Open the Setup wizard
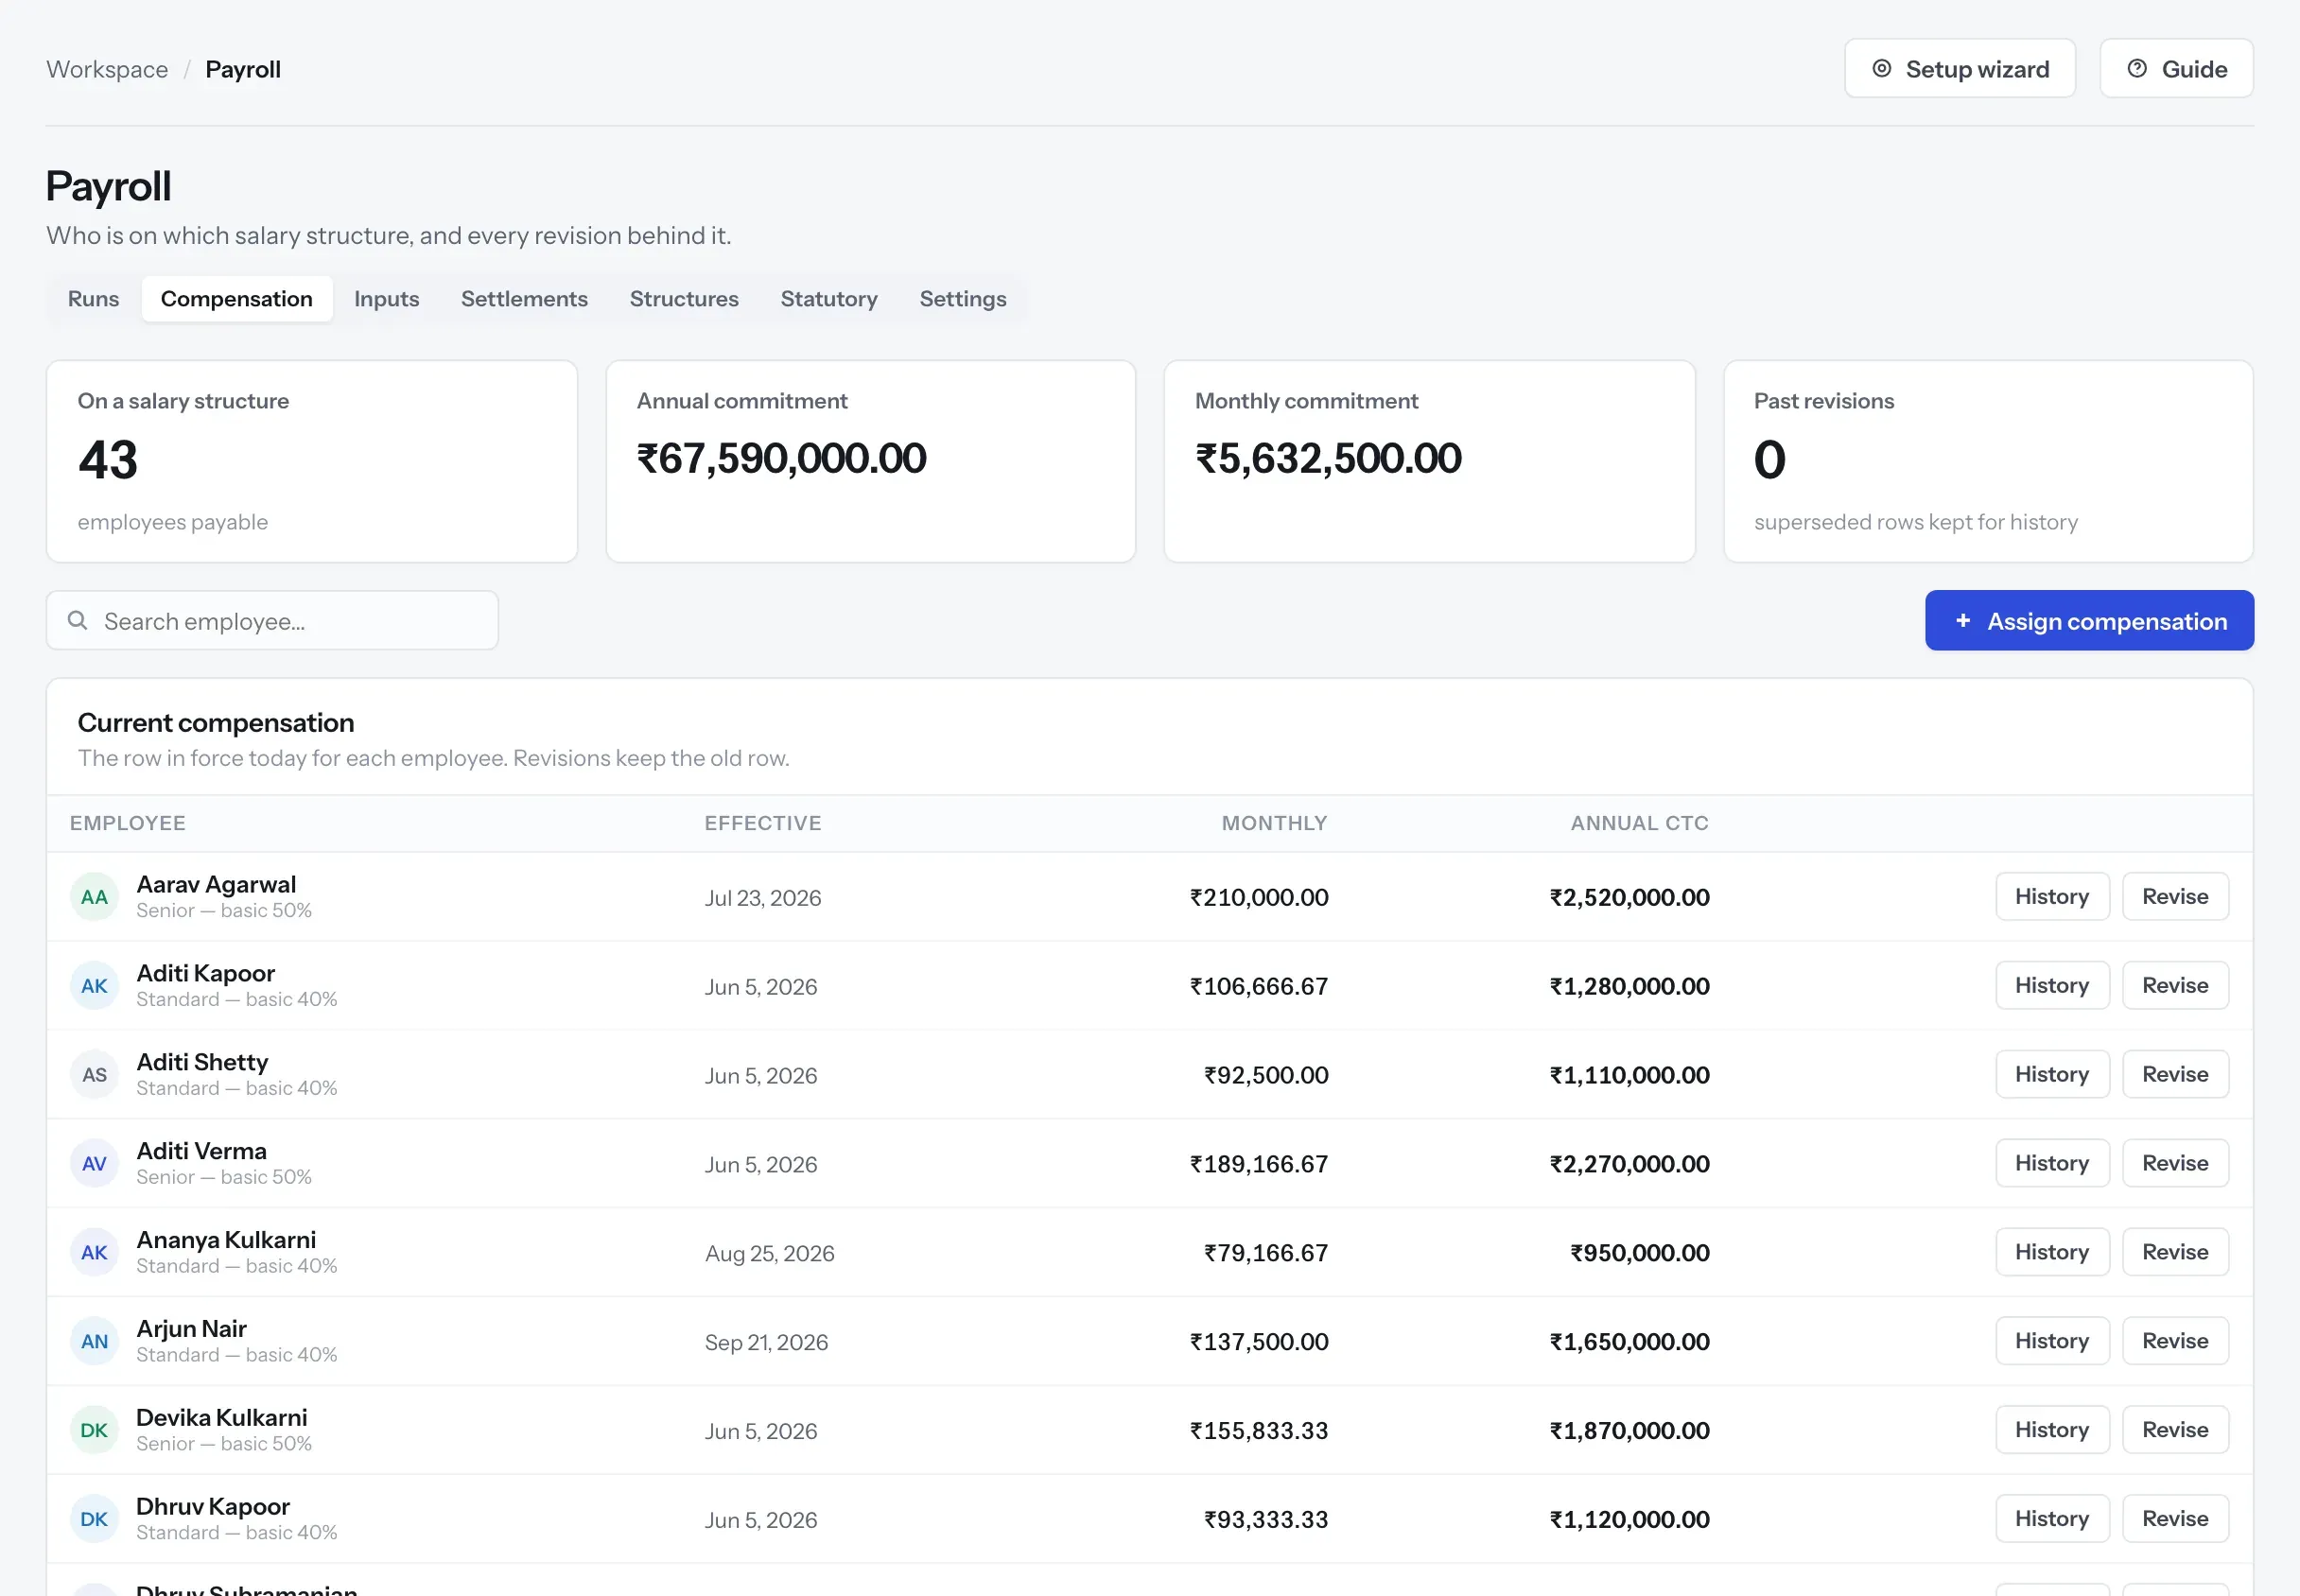The height and width of the screenshot is (1596, 2300). tap(1960, 68)
